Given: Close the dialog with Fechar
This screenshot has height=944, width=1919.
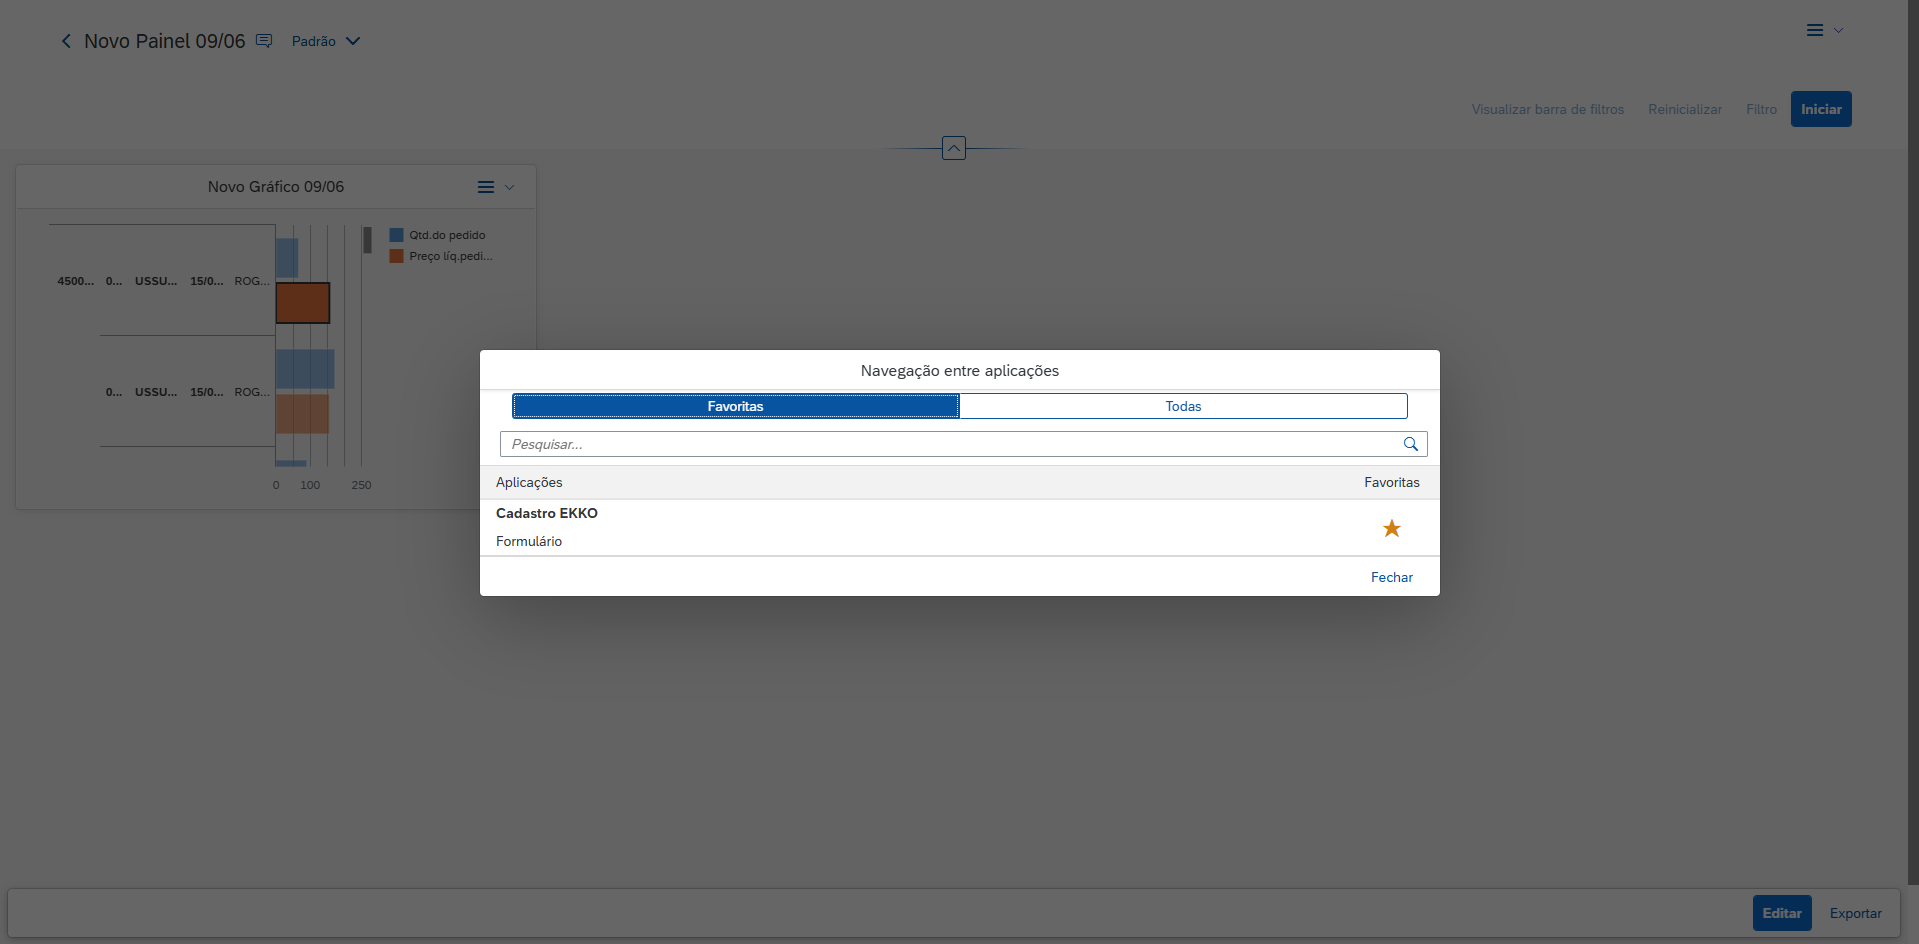Looking at the screenshot, I should 1391,577.
